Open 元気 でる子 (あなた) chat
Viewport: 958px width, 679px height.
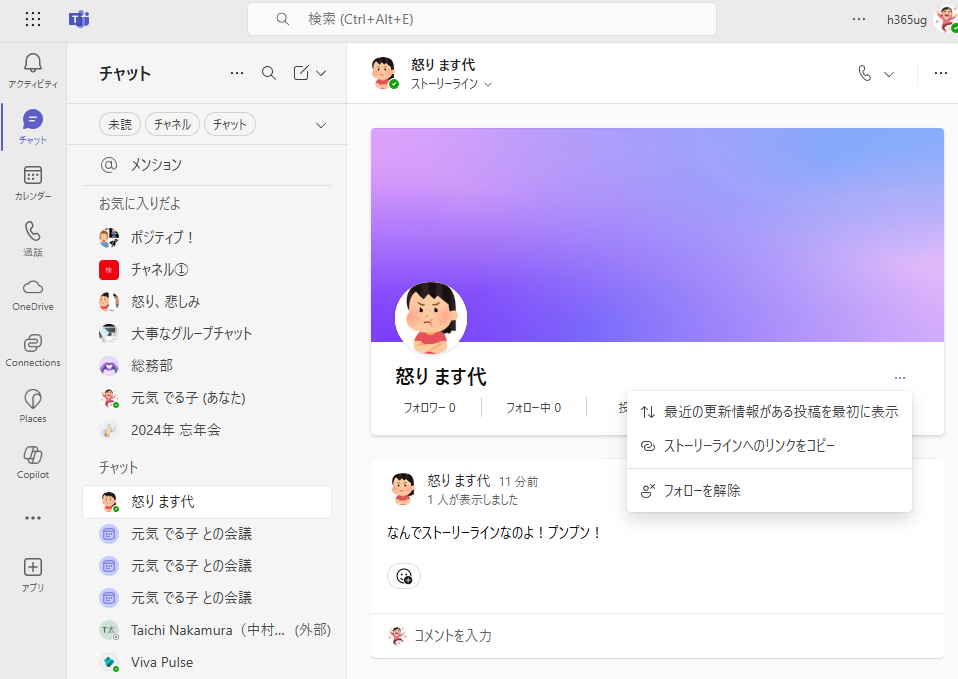207,398
